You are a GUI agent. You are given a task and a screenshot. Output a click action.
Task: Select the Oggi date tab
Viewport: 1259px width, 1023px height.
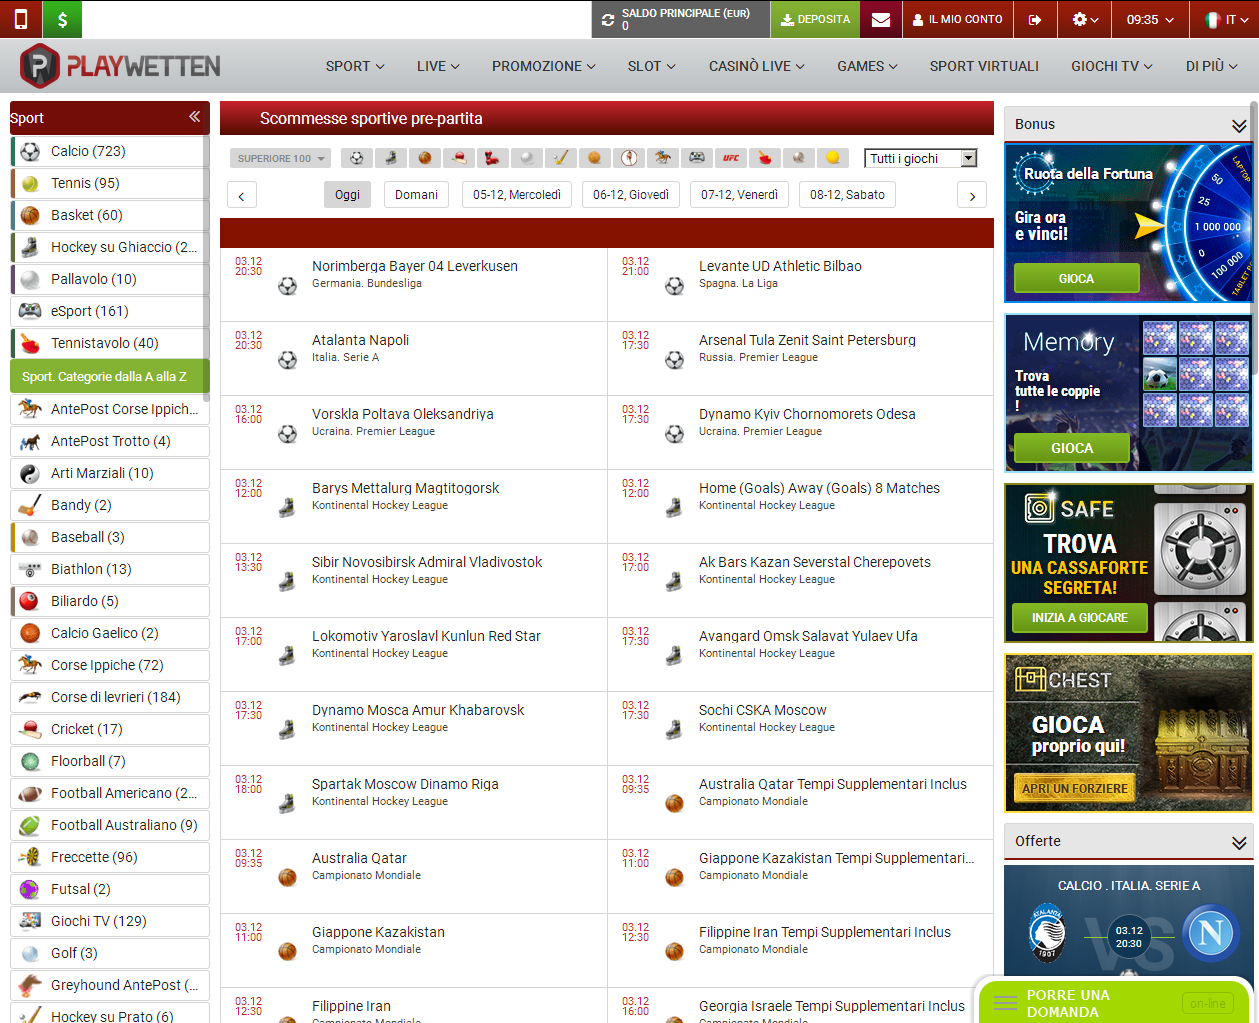347,194
